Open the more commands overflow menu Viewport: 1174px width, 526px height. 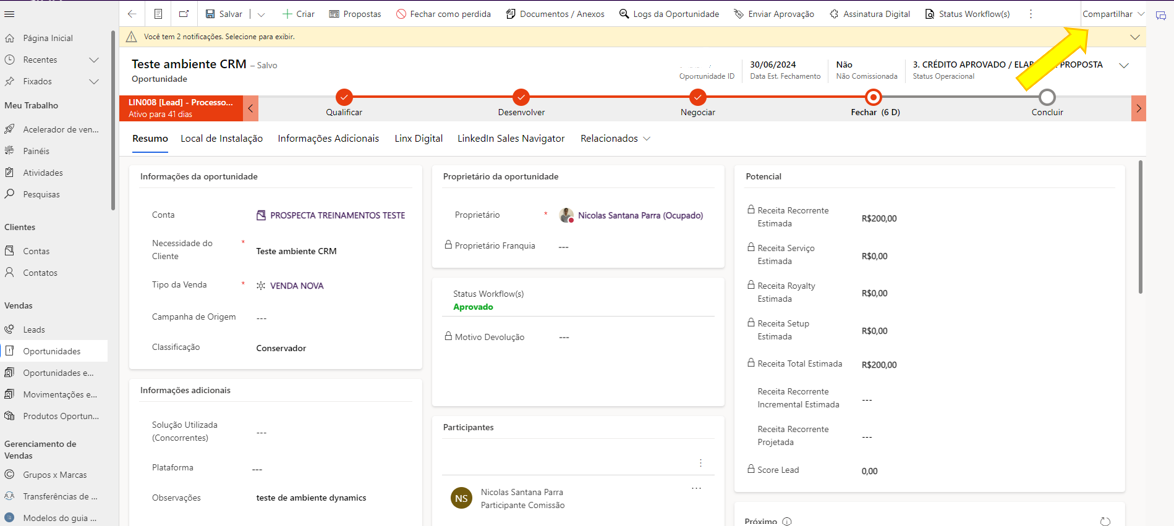coord(1031,14)
